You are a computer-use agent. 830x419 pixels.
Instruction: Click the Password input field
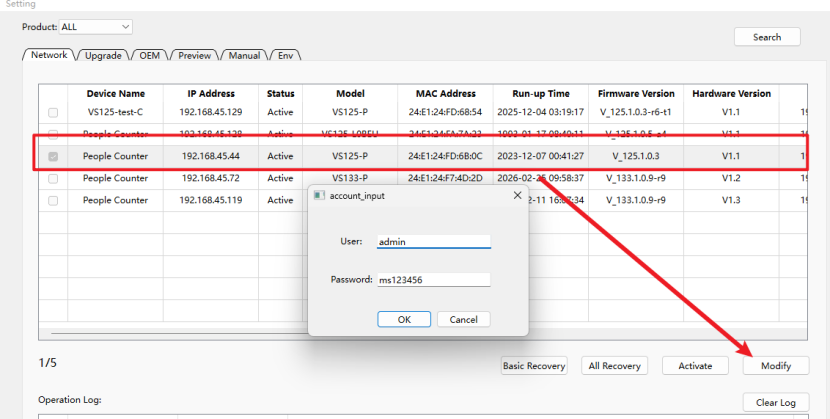click(x=434, y=280)
